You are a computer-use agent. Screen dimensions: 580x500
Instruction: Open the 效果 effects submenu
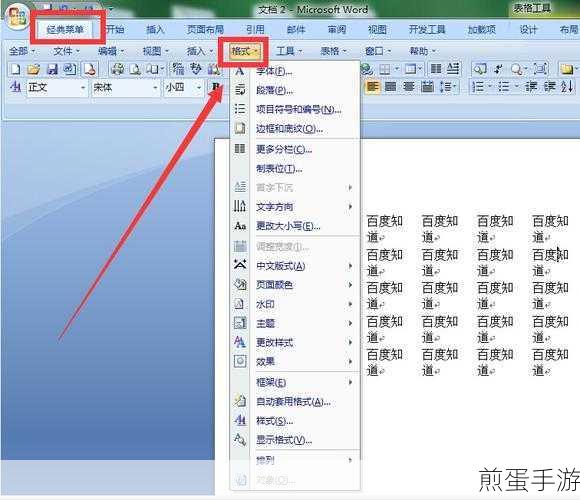pos(295,361)
